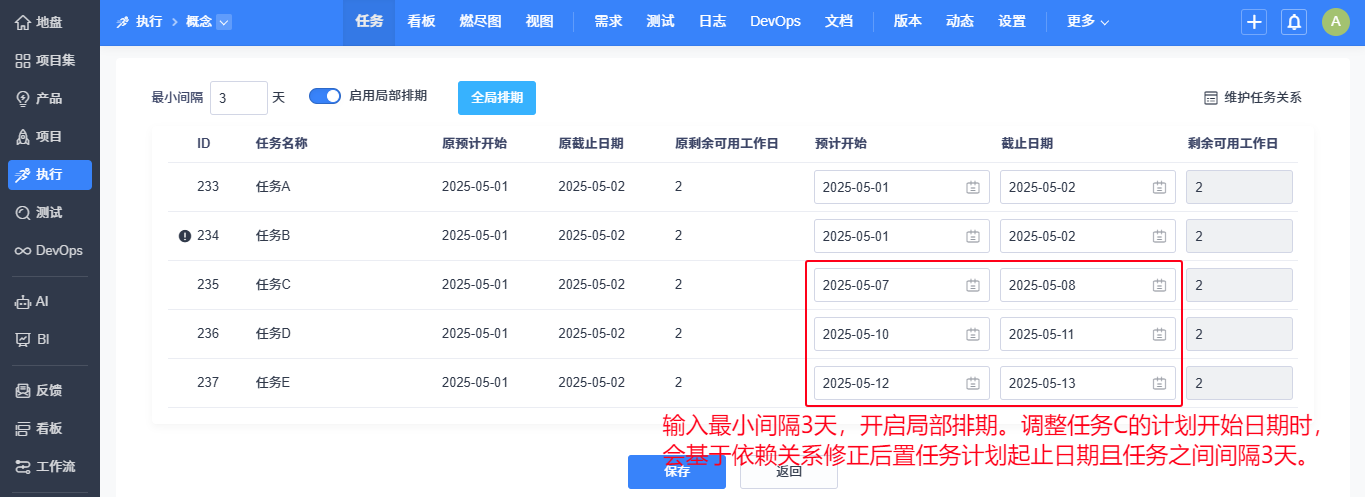
Task: Expand the 概念 execution dropdown
Action: pos(224,22)
